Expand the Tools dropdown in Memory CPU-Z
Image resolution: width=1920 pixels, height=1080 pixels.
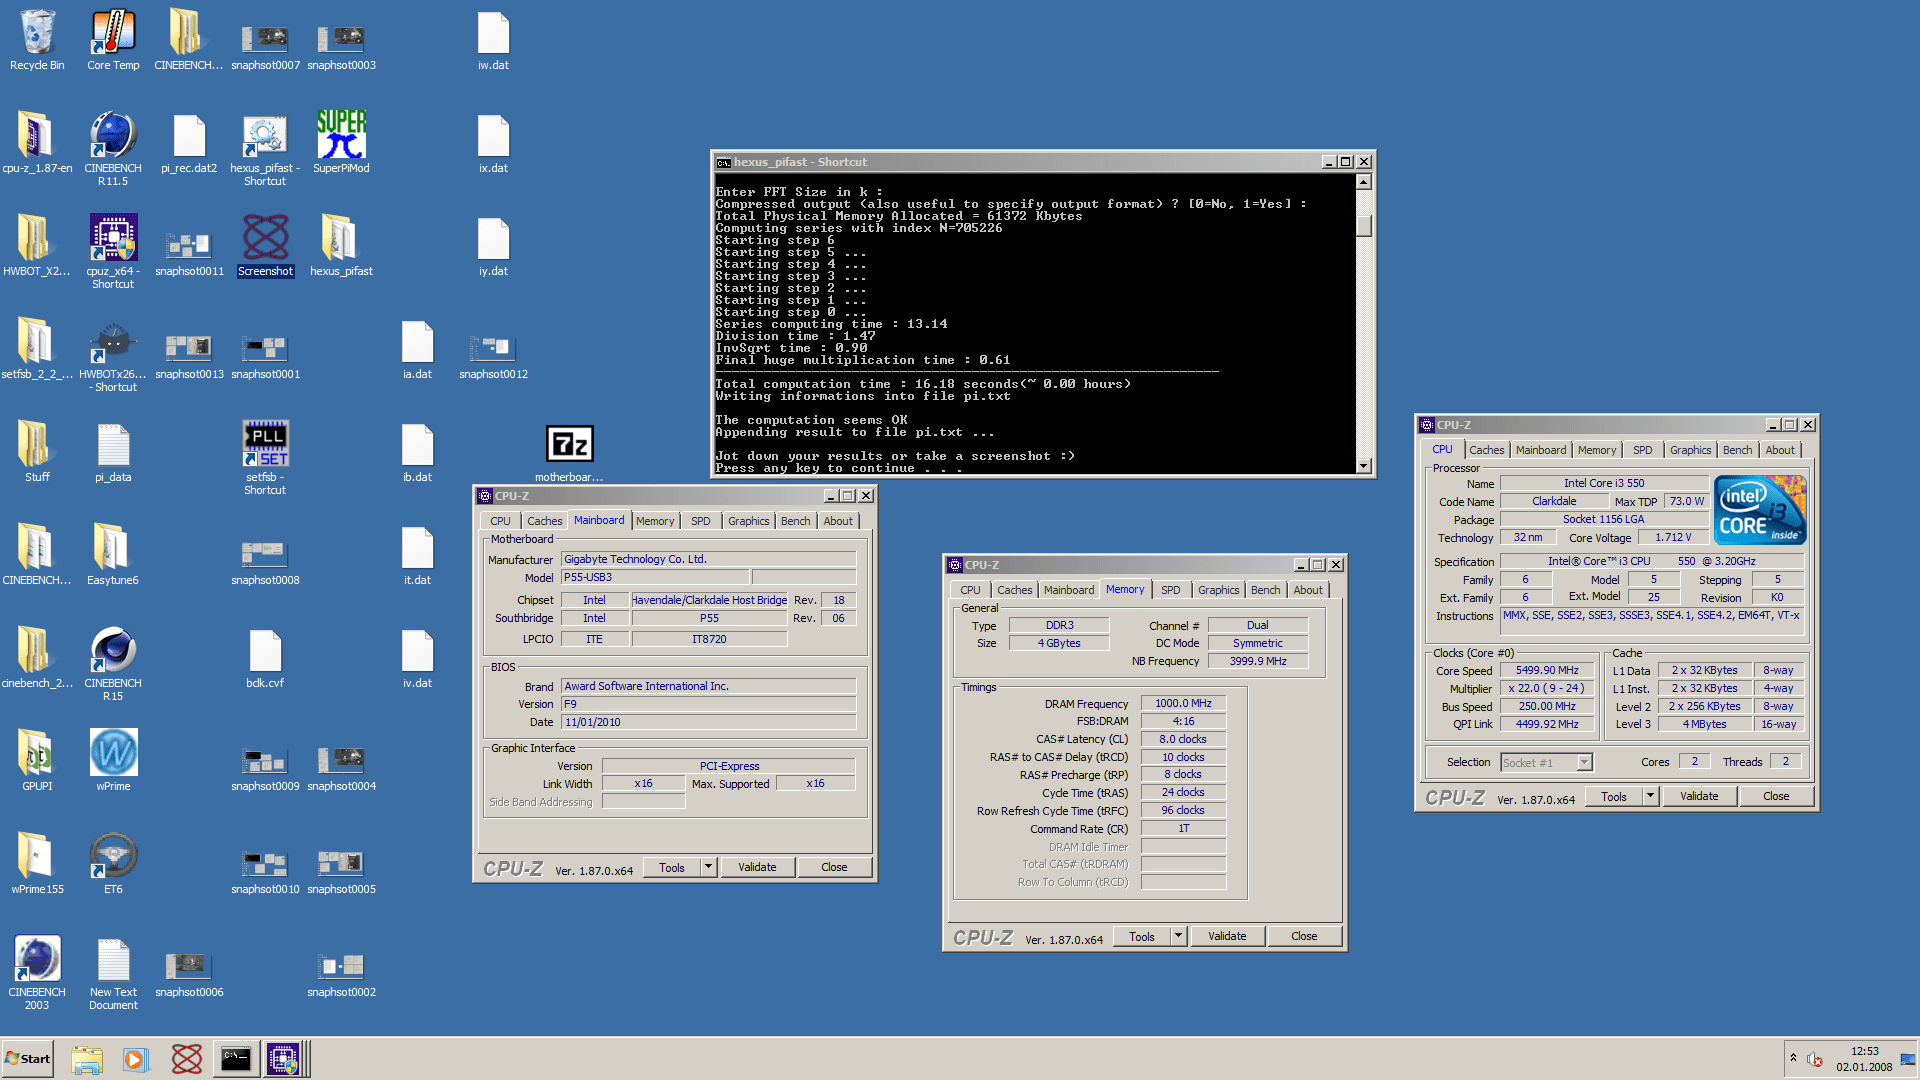1178,936
